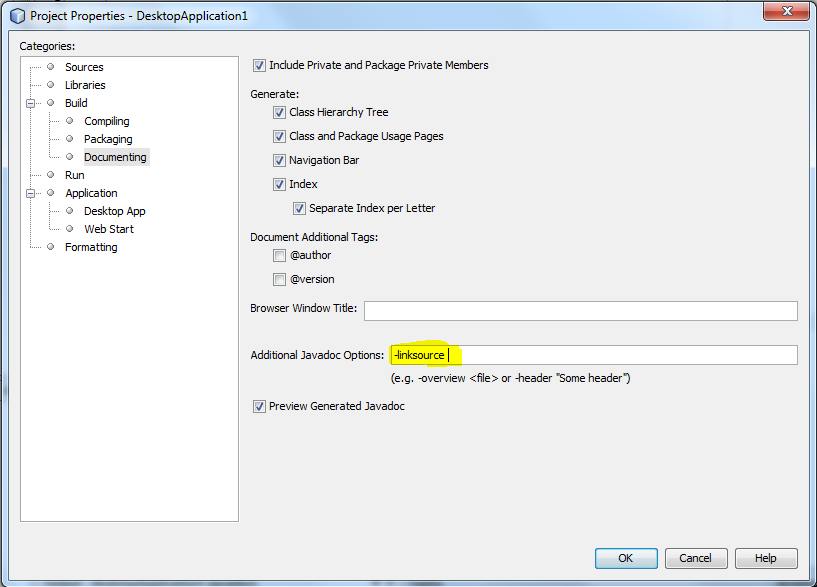The height and width of the screenshot is (587, 817).
Task: Click the example hint text for Javadoc options
Action: [511, 378]
